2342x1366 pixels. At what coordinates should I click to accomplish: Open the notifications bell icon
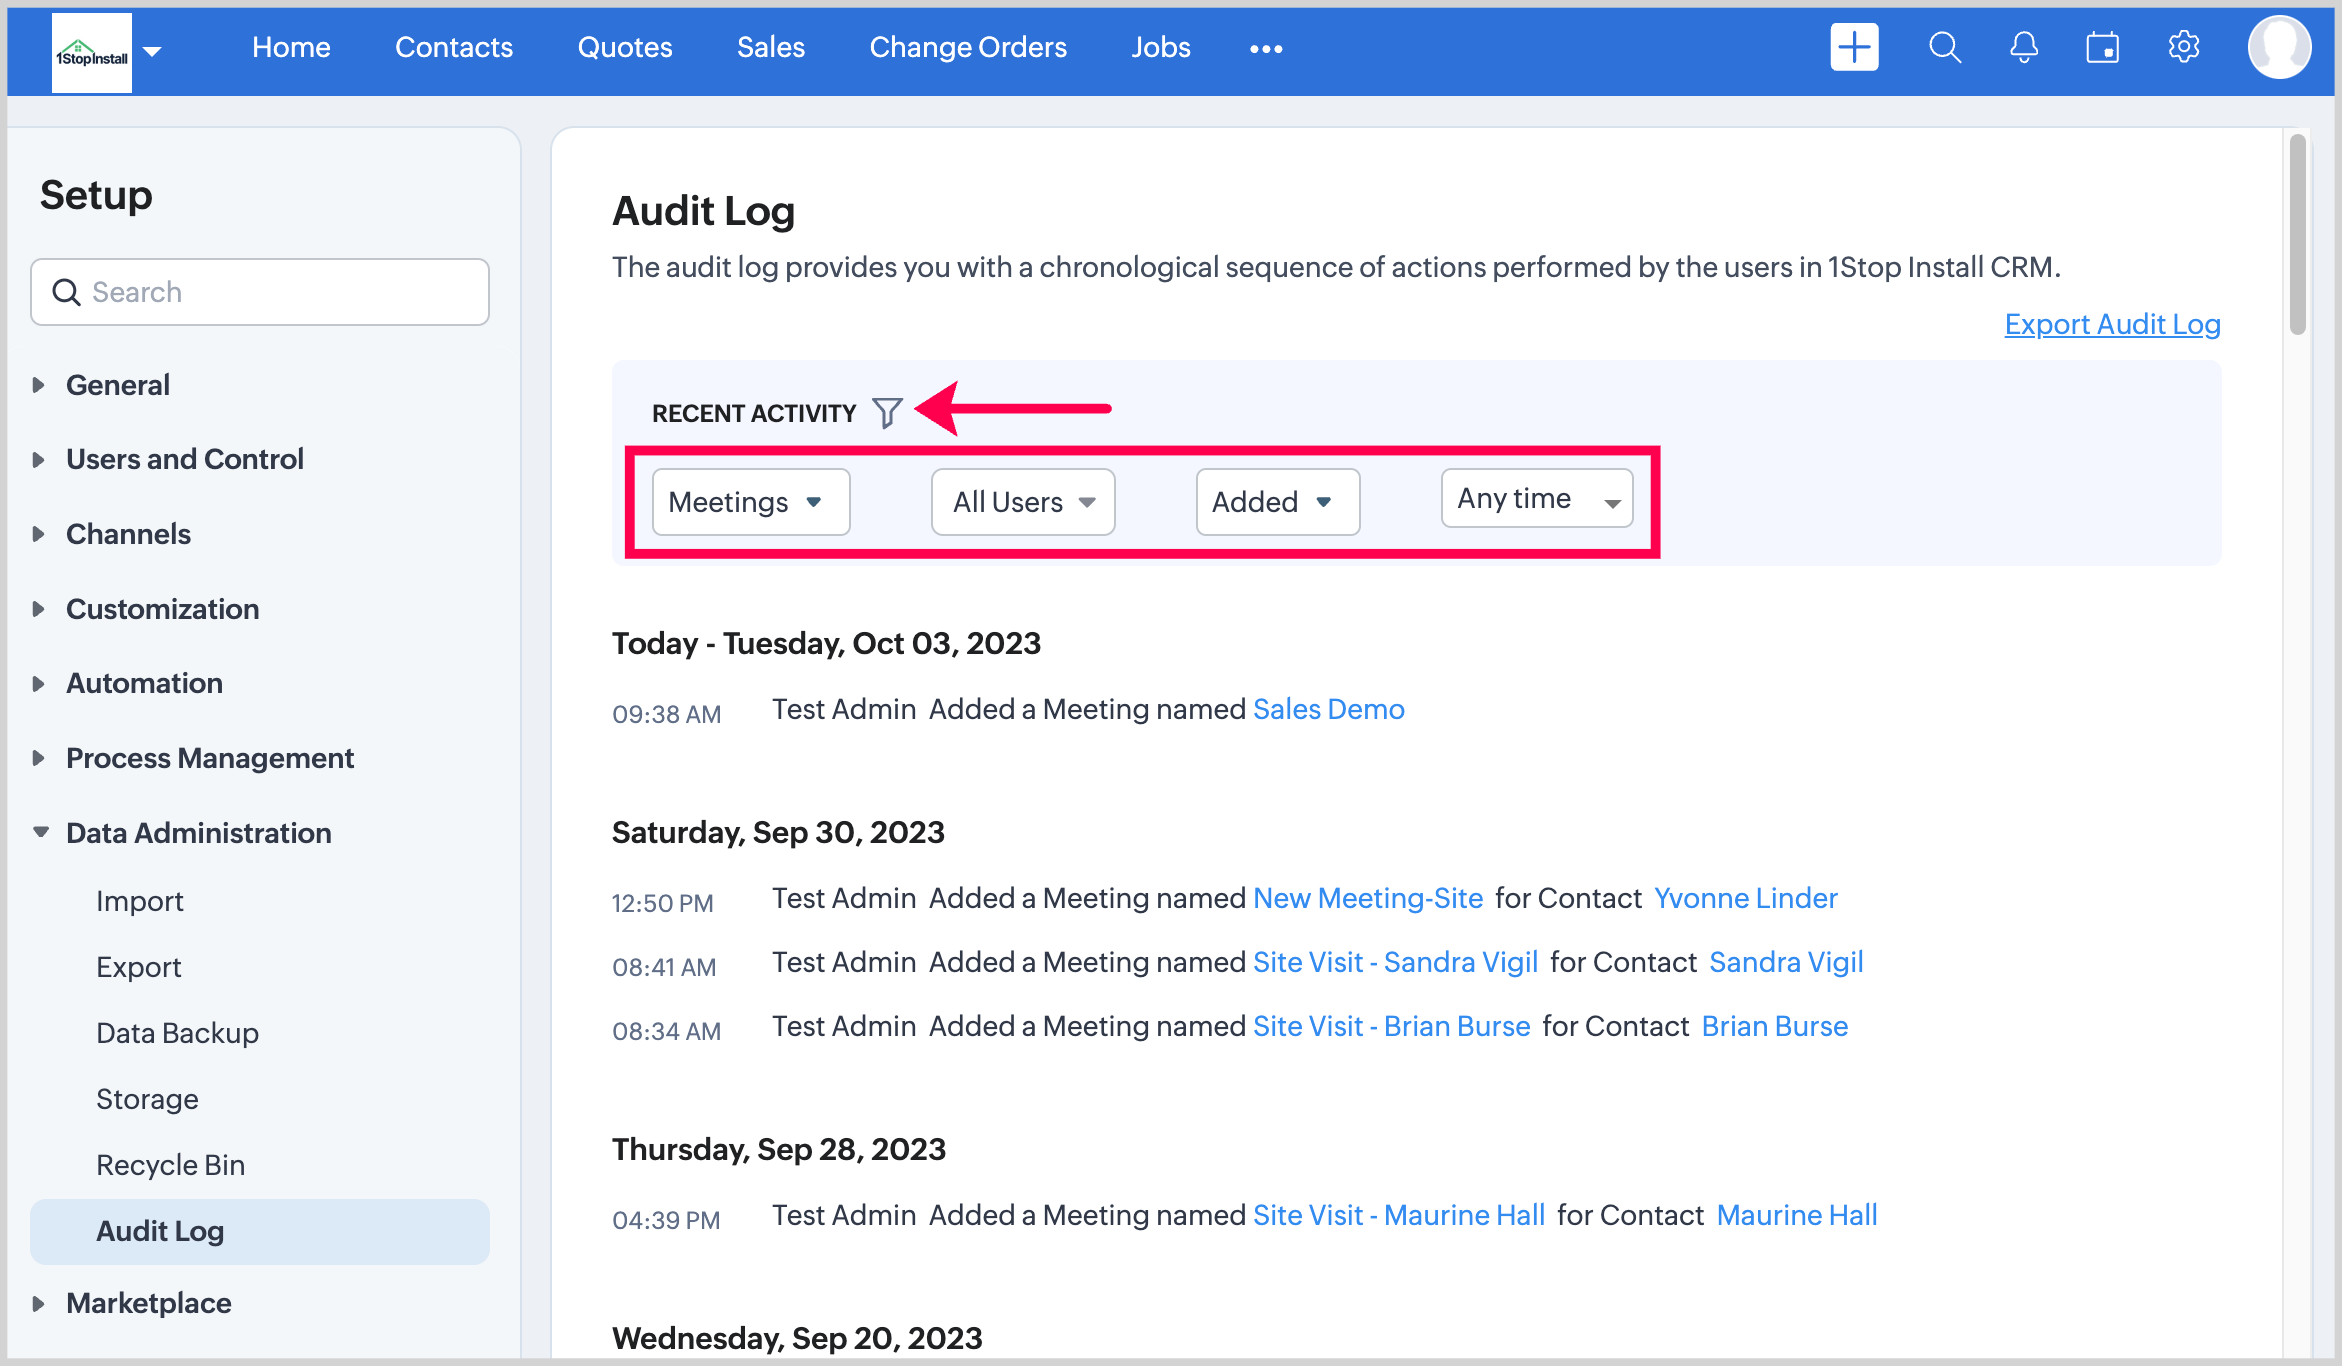(x=2024, y=47)
